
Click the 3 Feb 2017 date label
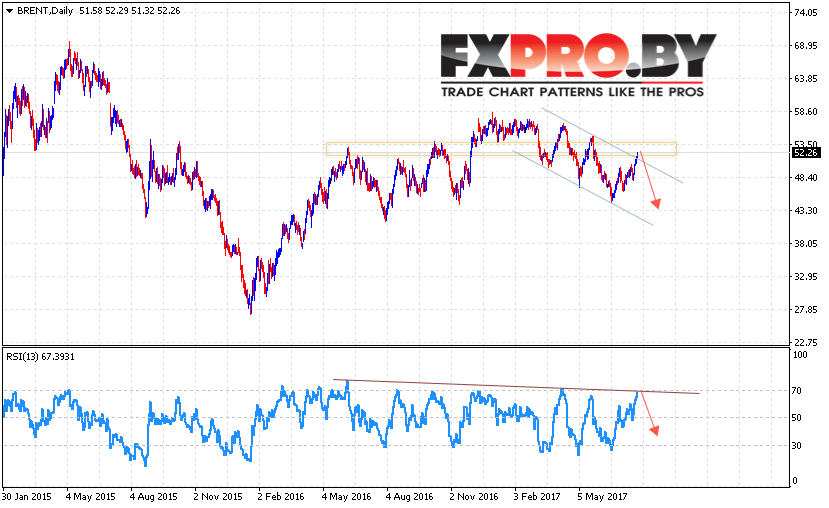point(537,497)
